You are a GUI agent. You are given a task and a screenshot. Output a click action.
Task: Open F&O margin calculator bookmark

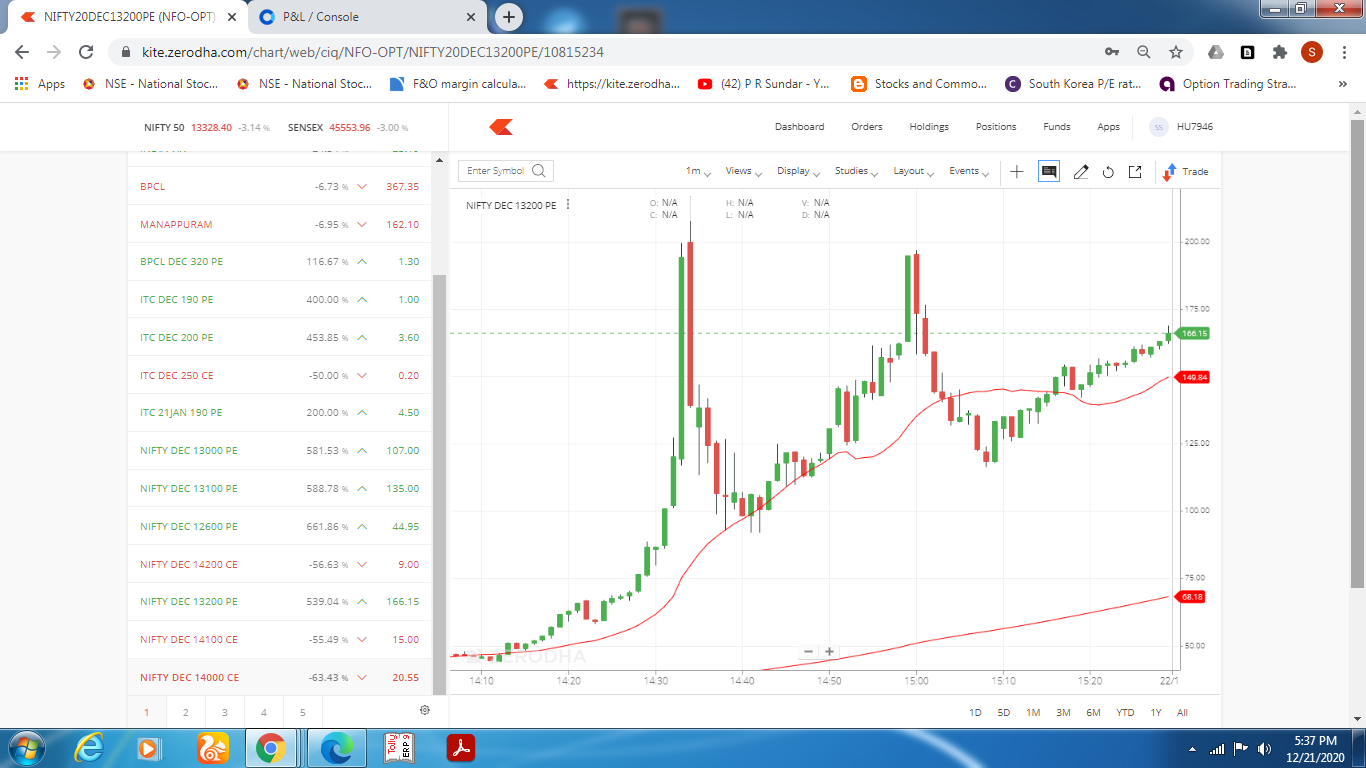coord(457,84)
